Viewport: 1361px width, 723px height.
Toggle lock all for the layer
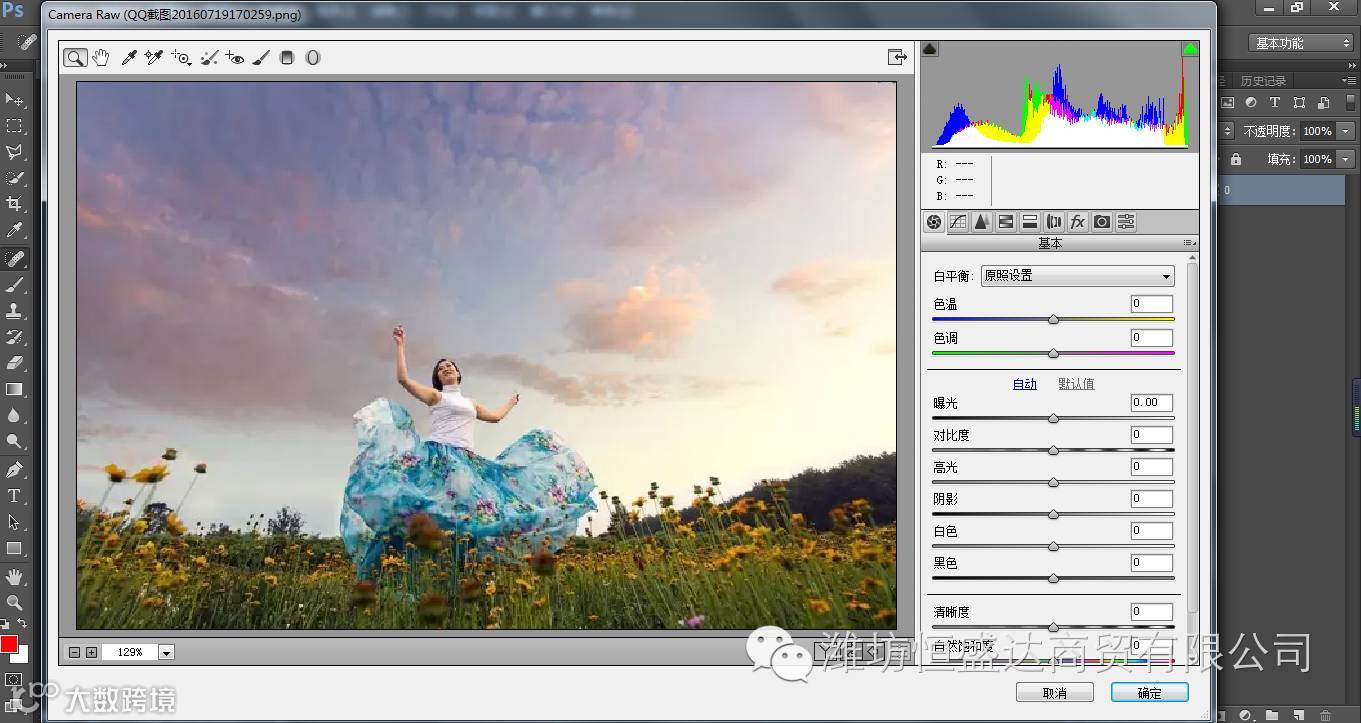click(1236, 159)
